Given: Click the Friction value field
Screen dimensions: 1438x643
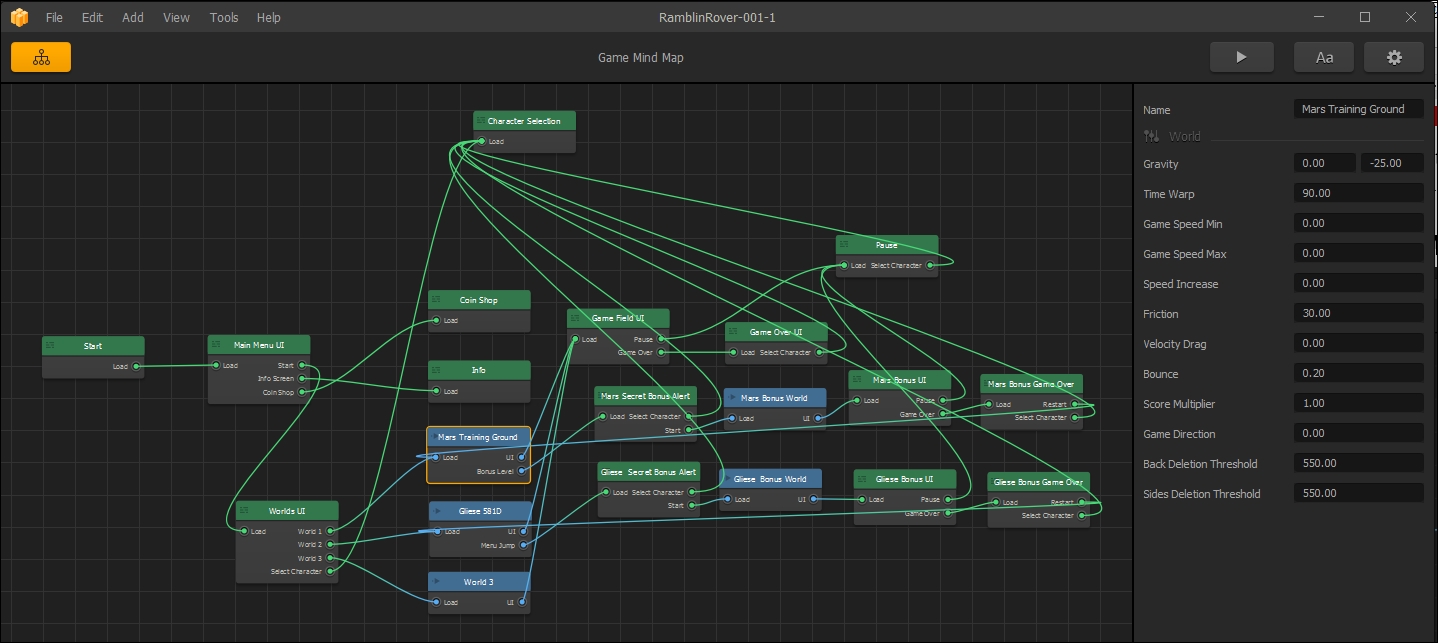Looking at the screenshot, I should [x=1357, y=314].
